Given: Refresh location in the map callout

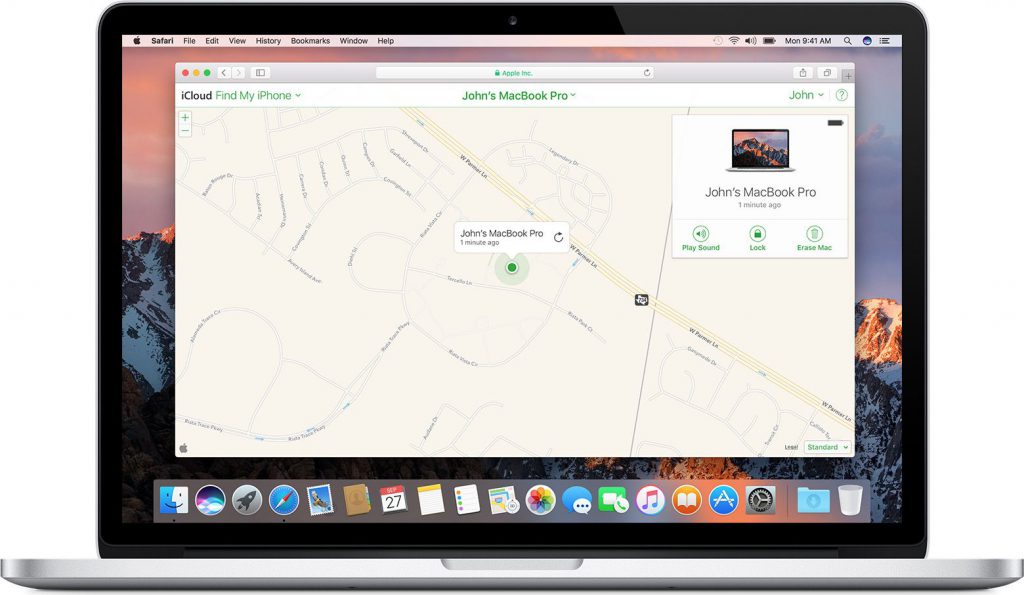Looking at the screenshot, I should 558,236.
